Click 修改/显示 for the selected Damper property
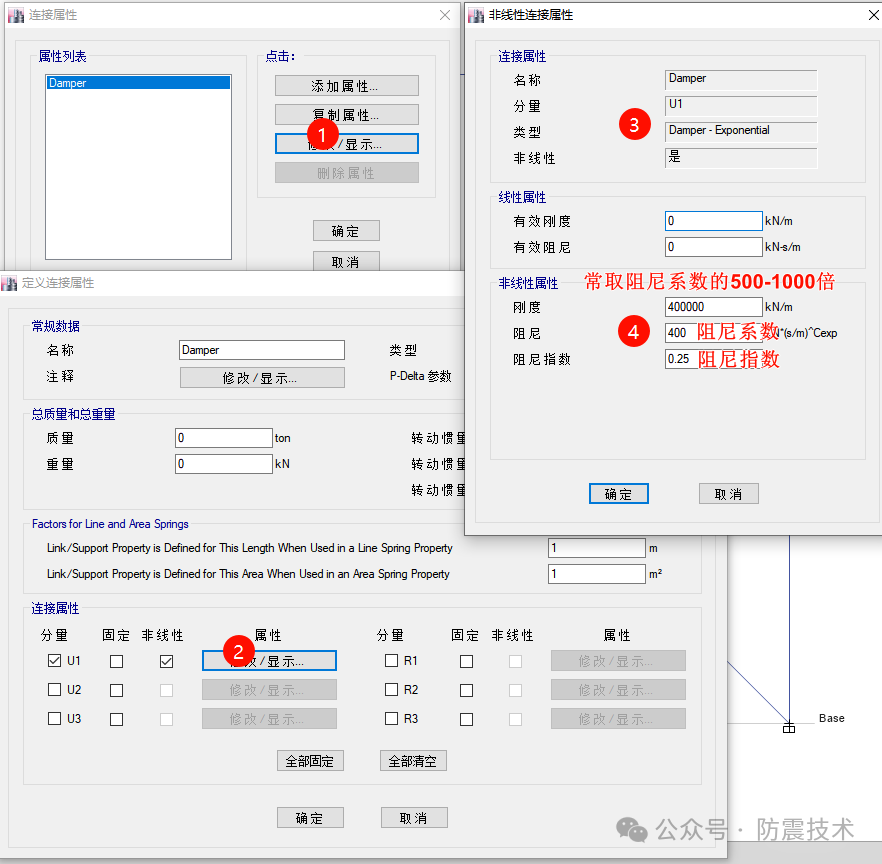 click(346, 142)
